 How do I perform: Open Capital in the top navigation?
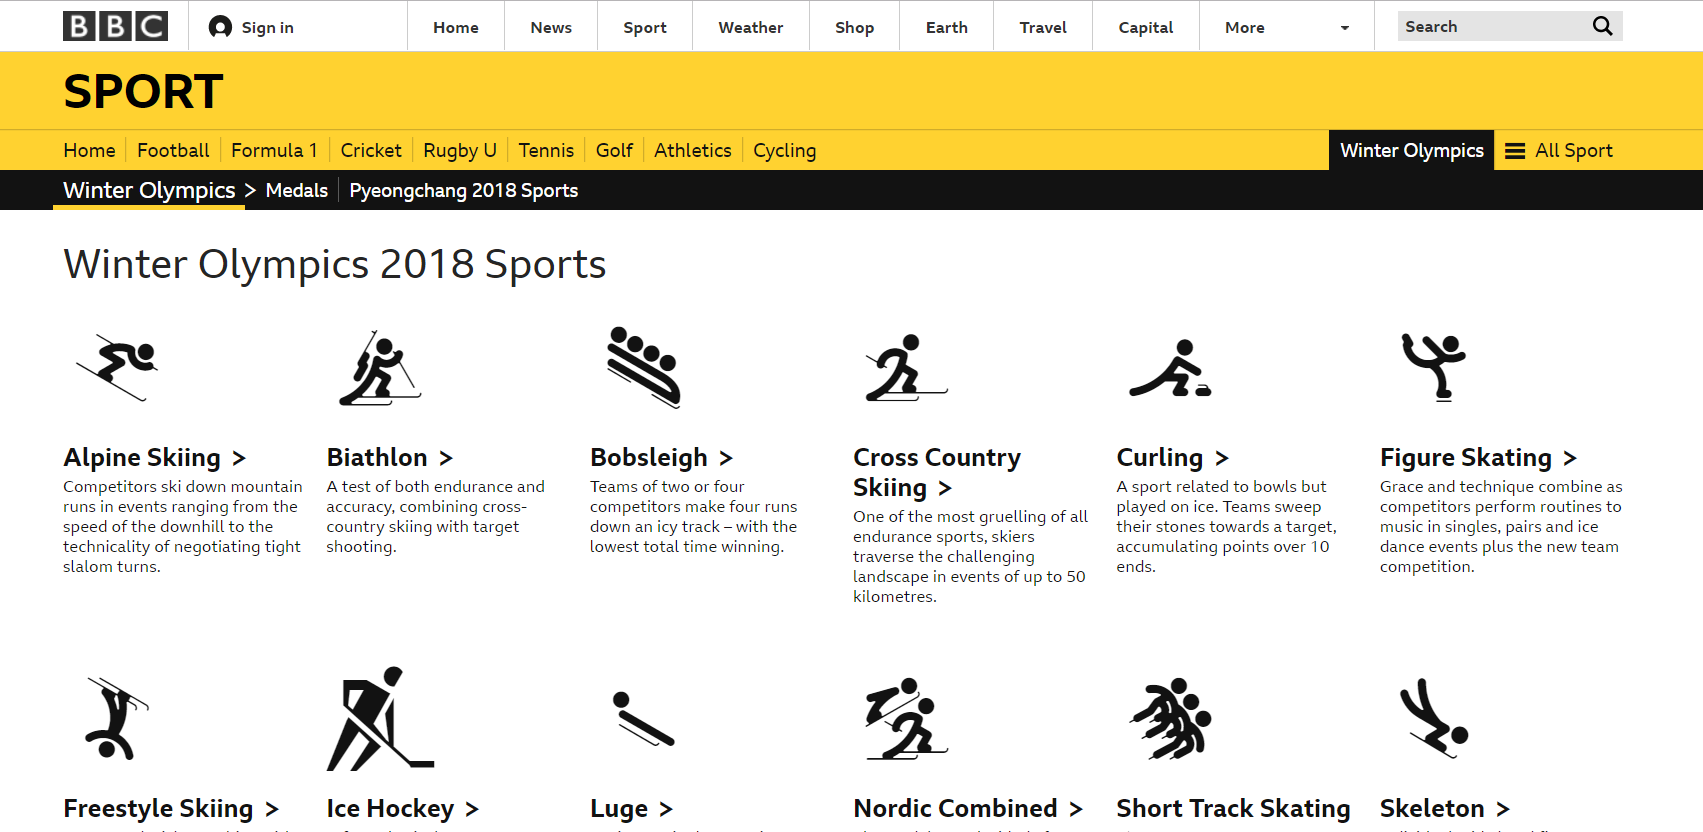click(1146, 28)
